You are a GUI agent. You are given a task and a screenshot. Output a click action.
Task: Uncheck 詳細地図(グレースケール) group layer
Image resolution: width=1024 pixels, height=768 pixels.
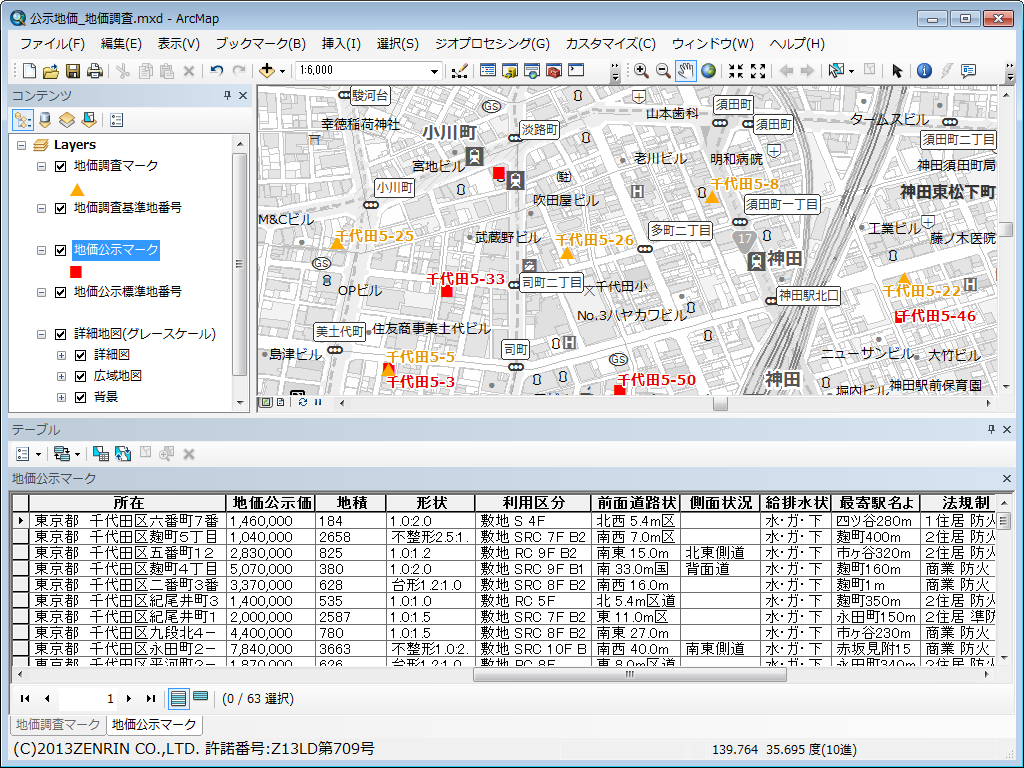tap(61, 334)
